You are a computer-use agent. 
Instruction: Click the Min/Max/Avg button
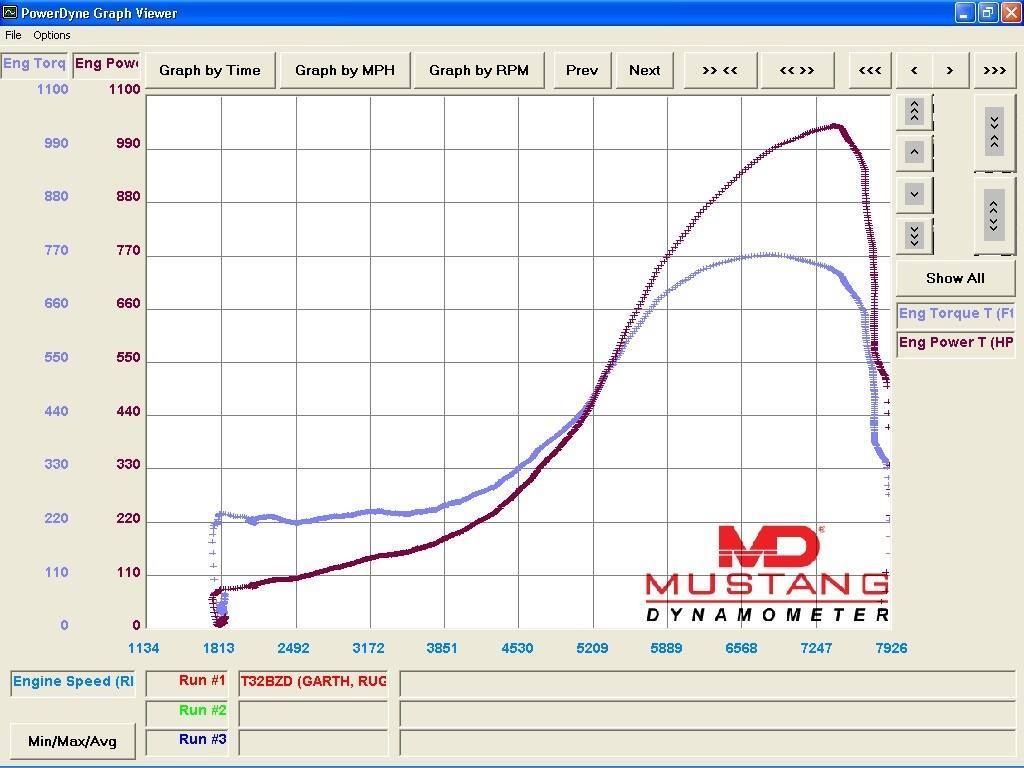coord(72,741)
